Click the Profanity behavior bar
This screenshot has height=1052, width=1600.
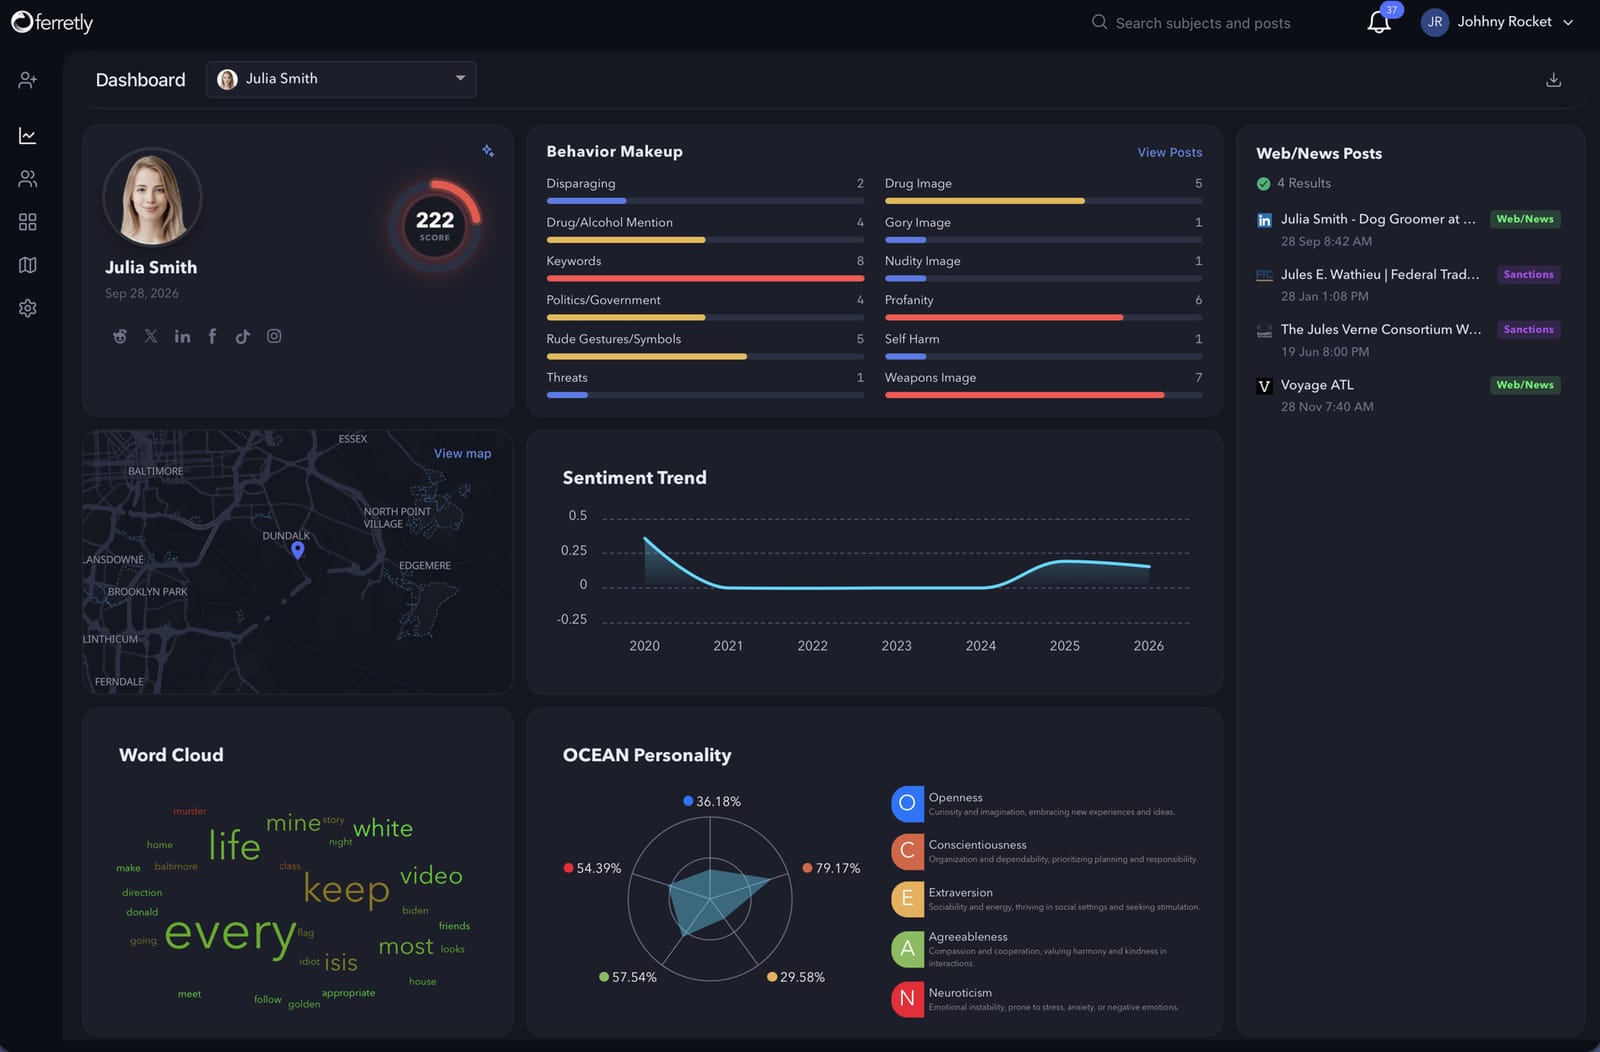[1044, 317]
